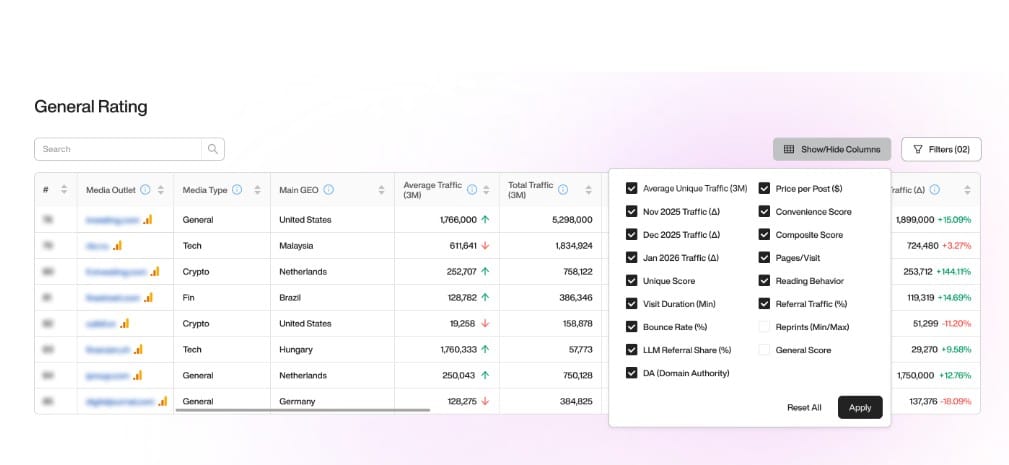Sort by Media Type column arrows
The height and width of the screenshot is (465, 1009).
(256, 190)
